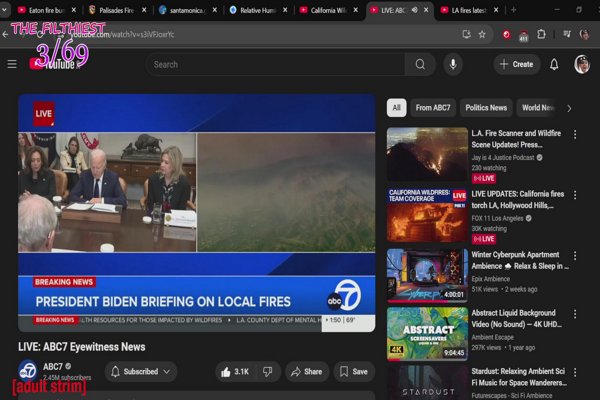Click the install/cast icon in the address bar

point(466,34)
